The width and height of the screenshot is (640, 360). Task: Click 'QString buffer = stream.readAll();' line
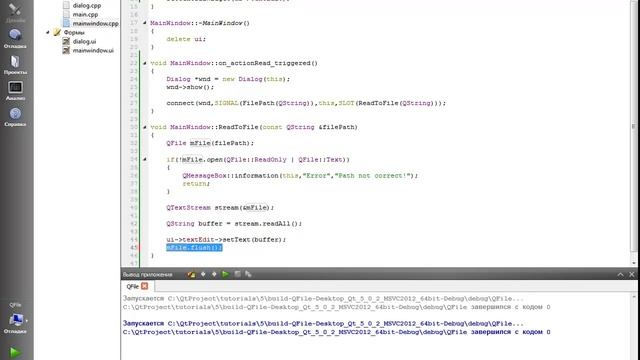234,223
